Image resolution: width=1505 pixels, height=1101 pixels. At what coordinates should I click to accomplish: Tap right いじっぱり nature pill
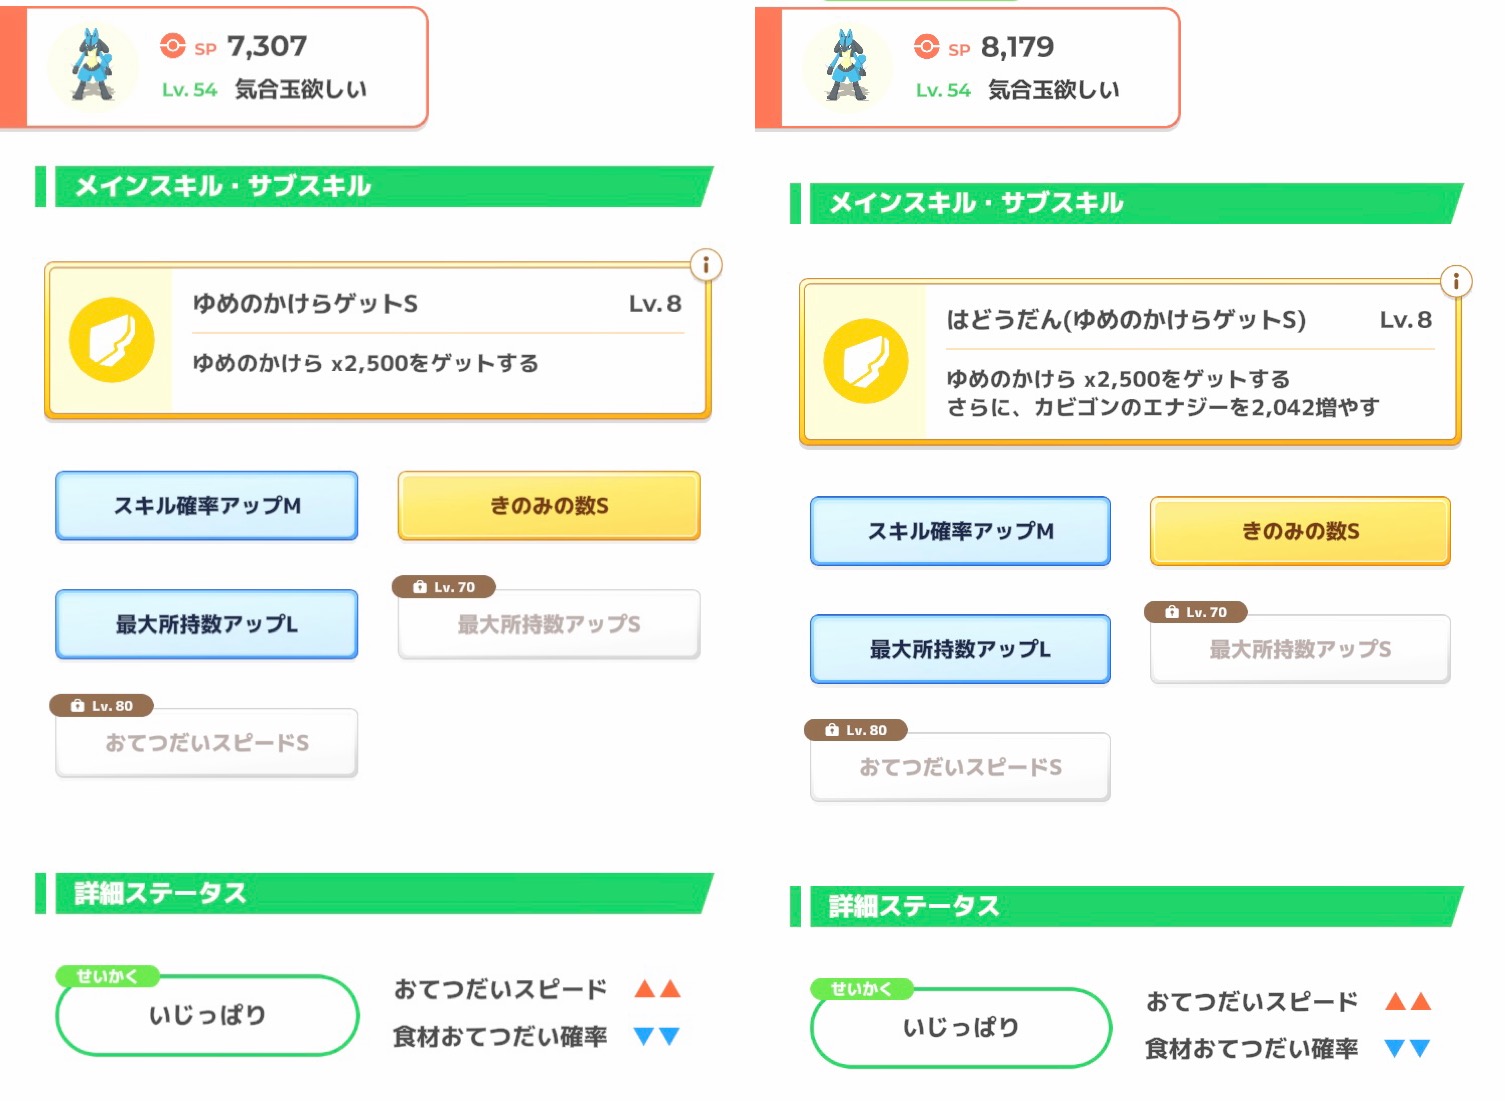[961, 1028]
